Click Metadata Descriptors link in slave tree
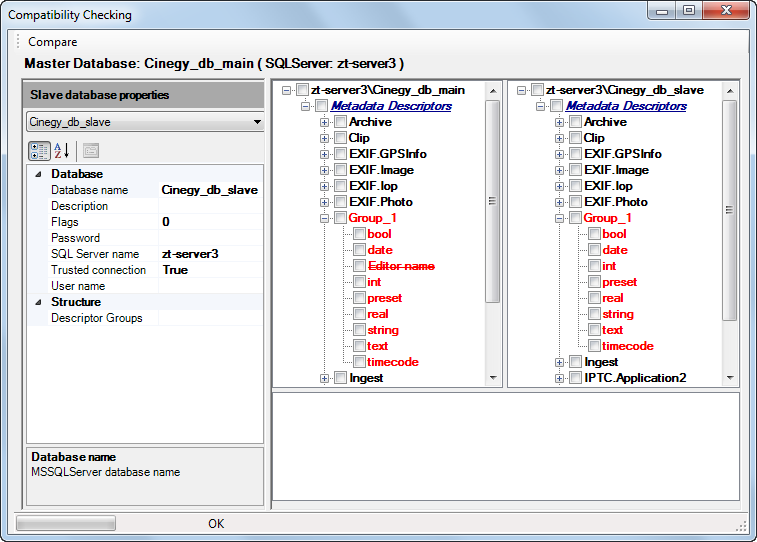This screenshot has width=757, height=542. point(626,106)
